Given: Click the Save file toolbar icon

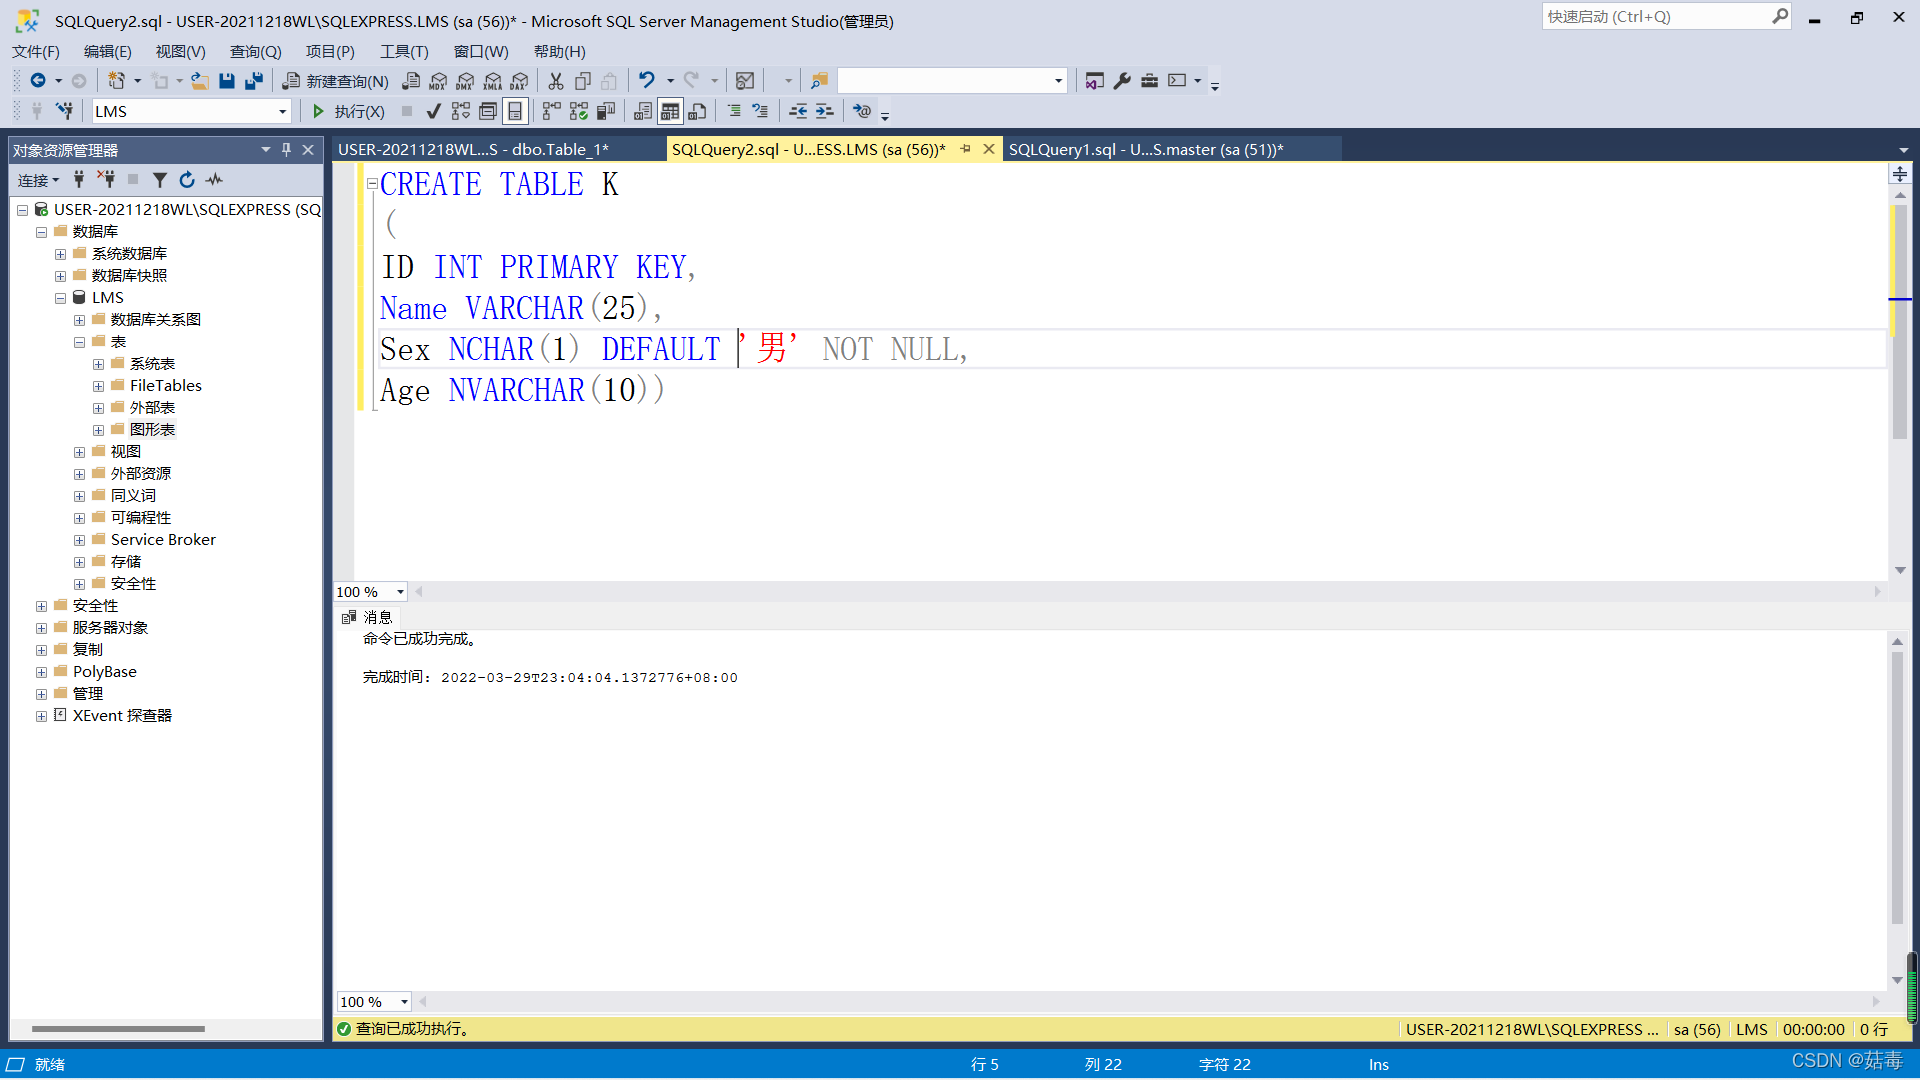Looking at the screenshot, I should pos(227,81).
